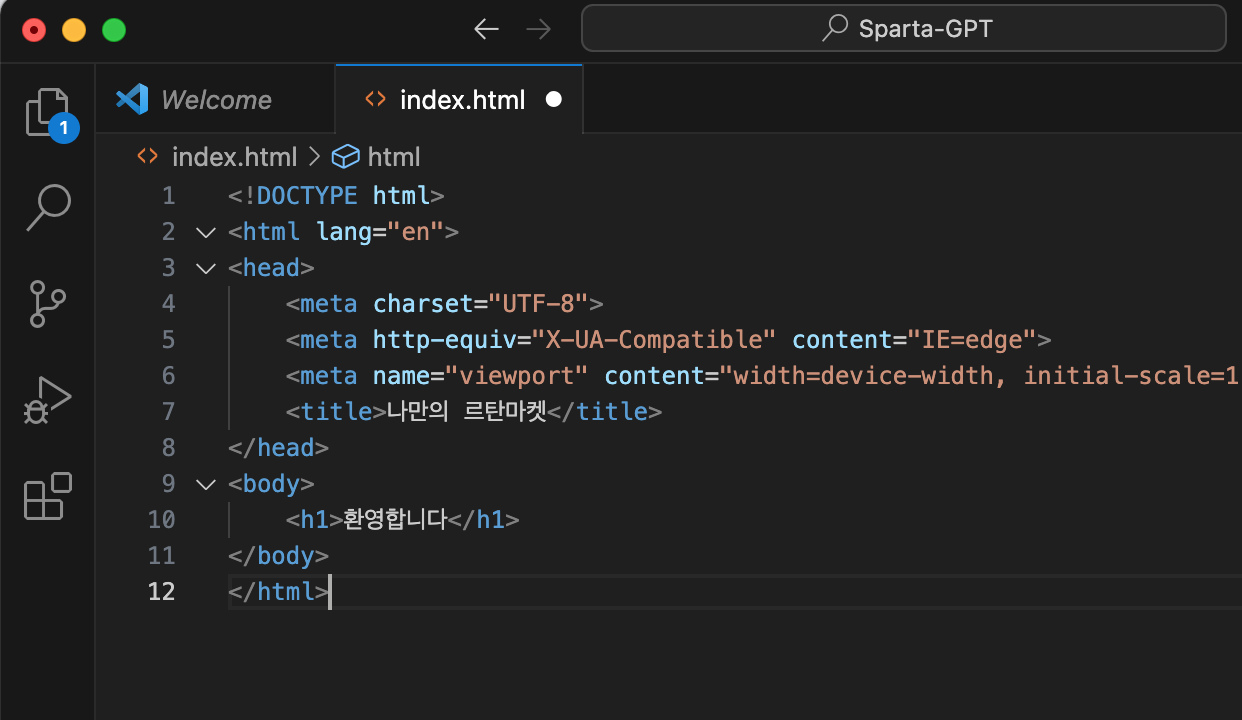Click the closing html tag on line 12
The height and width of the screenshot is (720, 1242).
278,592
